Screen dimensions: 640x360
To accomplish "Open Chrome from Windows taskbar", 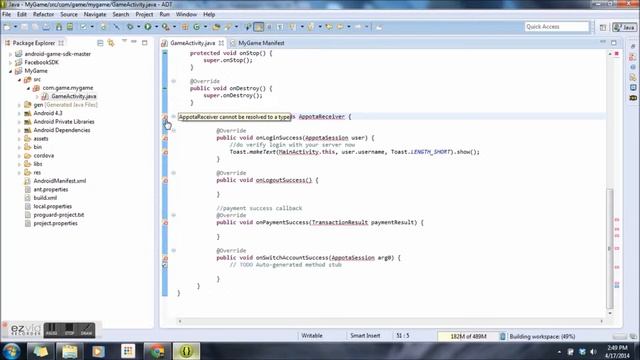I will click(x=157, y=351).
